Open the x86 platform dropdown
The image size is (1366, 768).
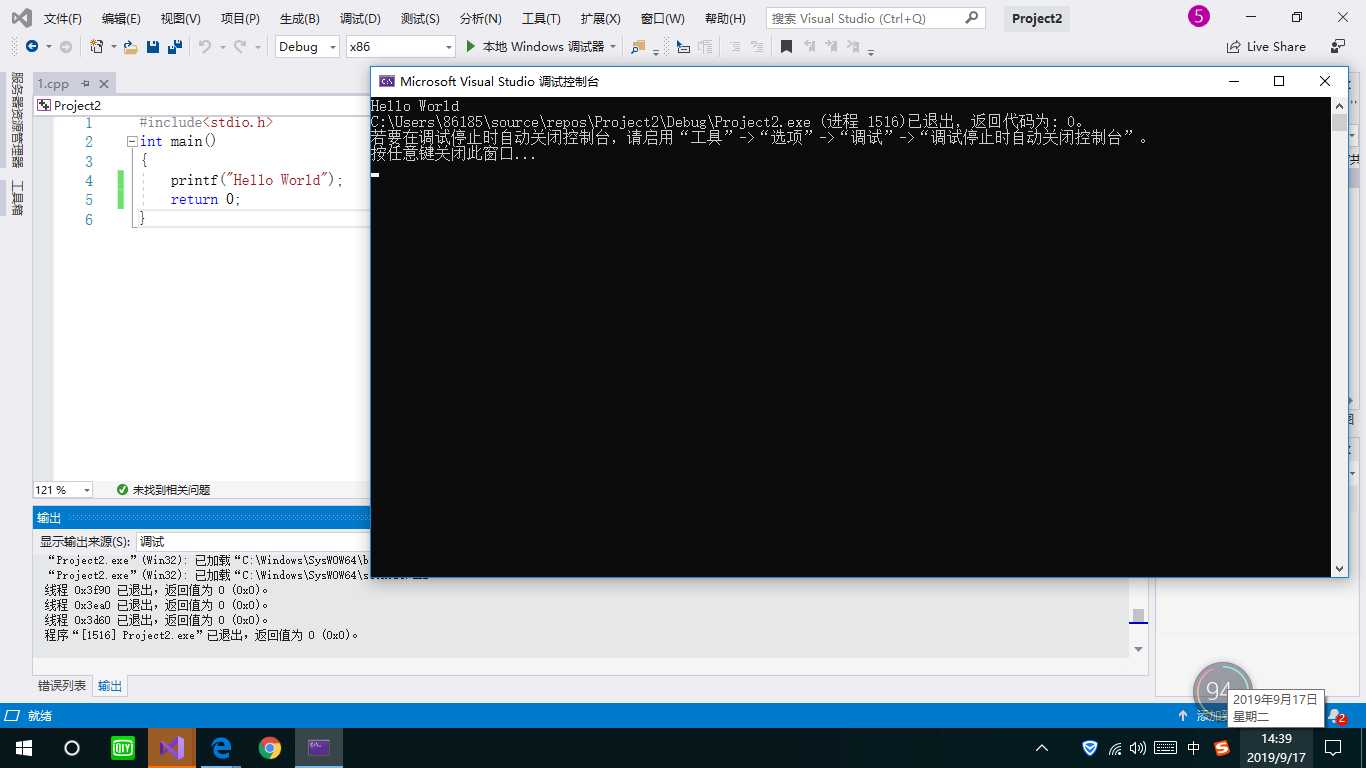click(400, 47)
